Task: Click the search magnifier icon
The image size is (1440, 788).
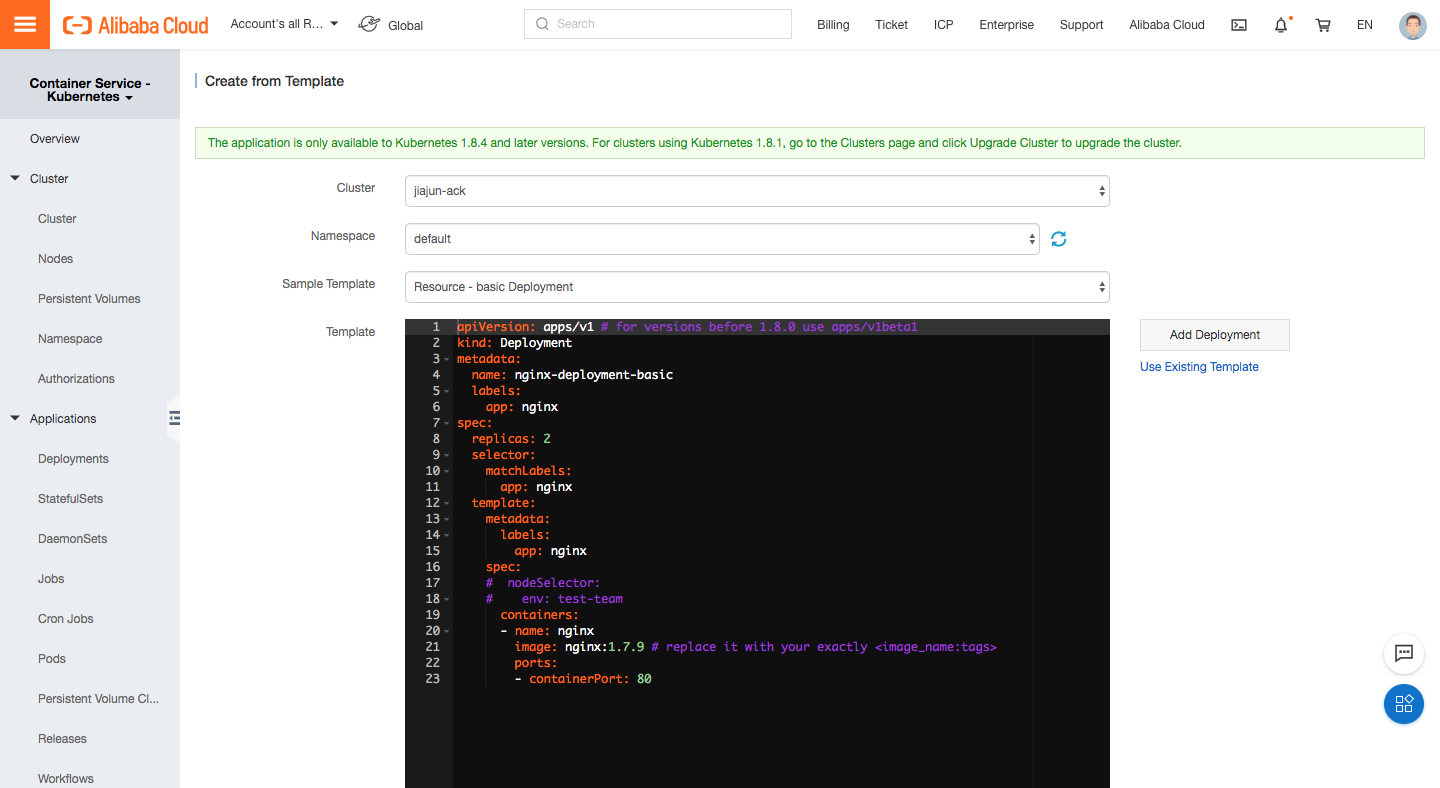Action: click(542, 24)
